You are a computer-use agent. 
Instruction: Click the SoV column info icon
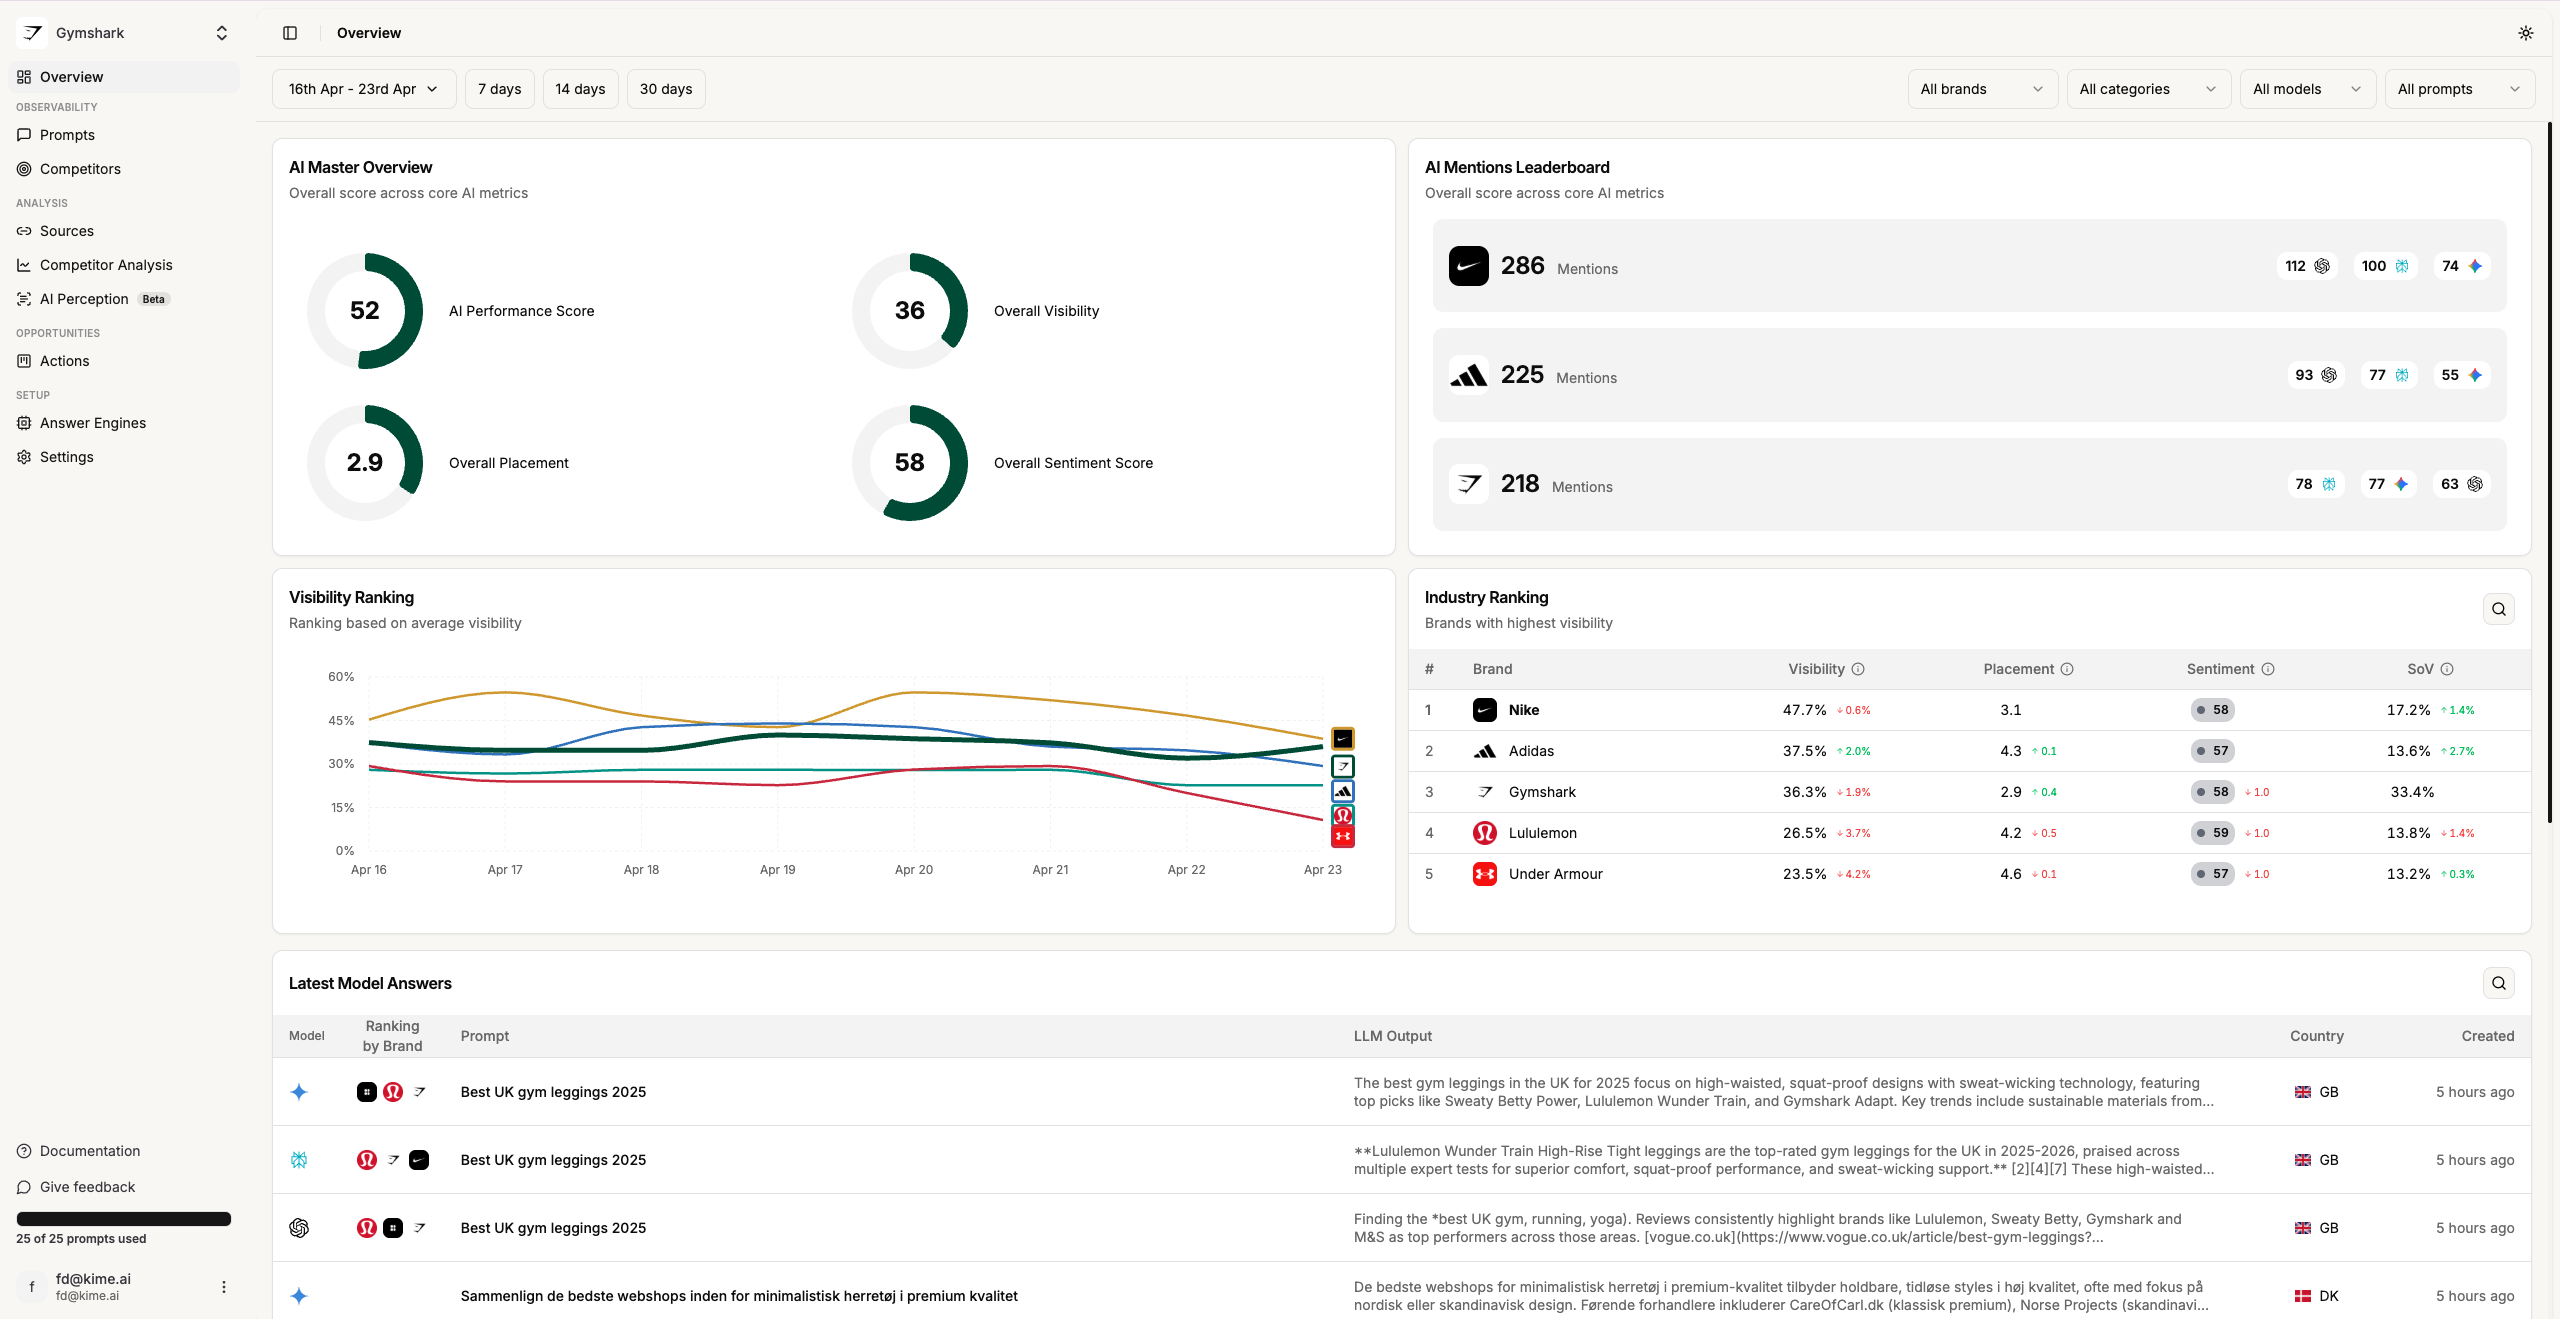(x=2447, y=669)
